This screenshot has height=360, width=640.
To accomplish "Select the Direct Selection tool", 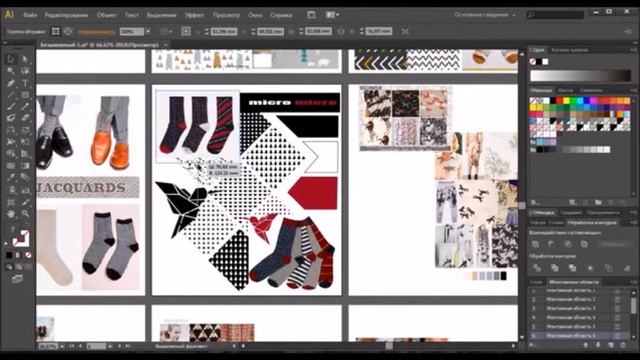I will coord(25,59).
